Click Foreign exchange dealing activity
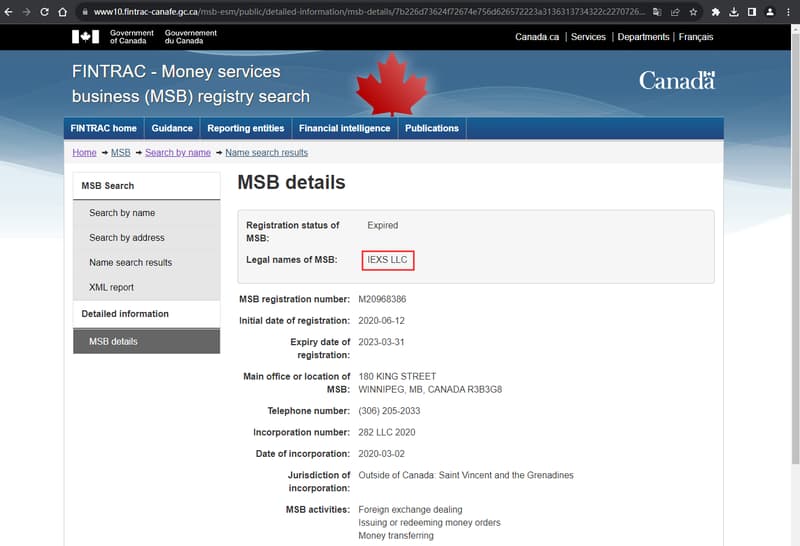This screenshot has height=546, width=800. [410, 509]
